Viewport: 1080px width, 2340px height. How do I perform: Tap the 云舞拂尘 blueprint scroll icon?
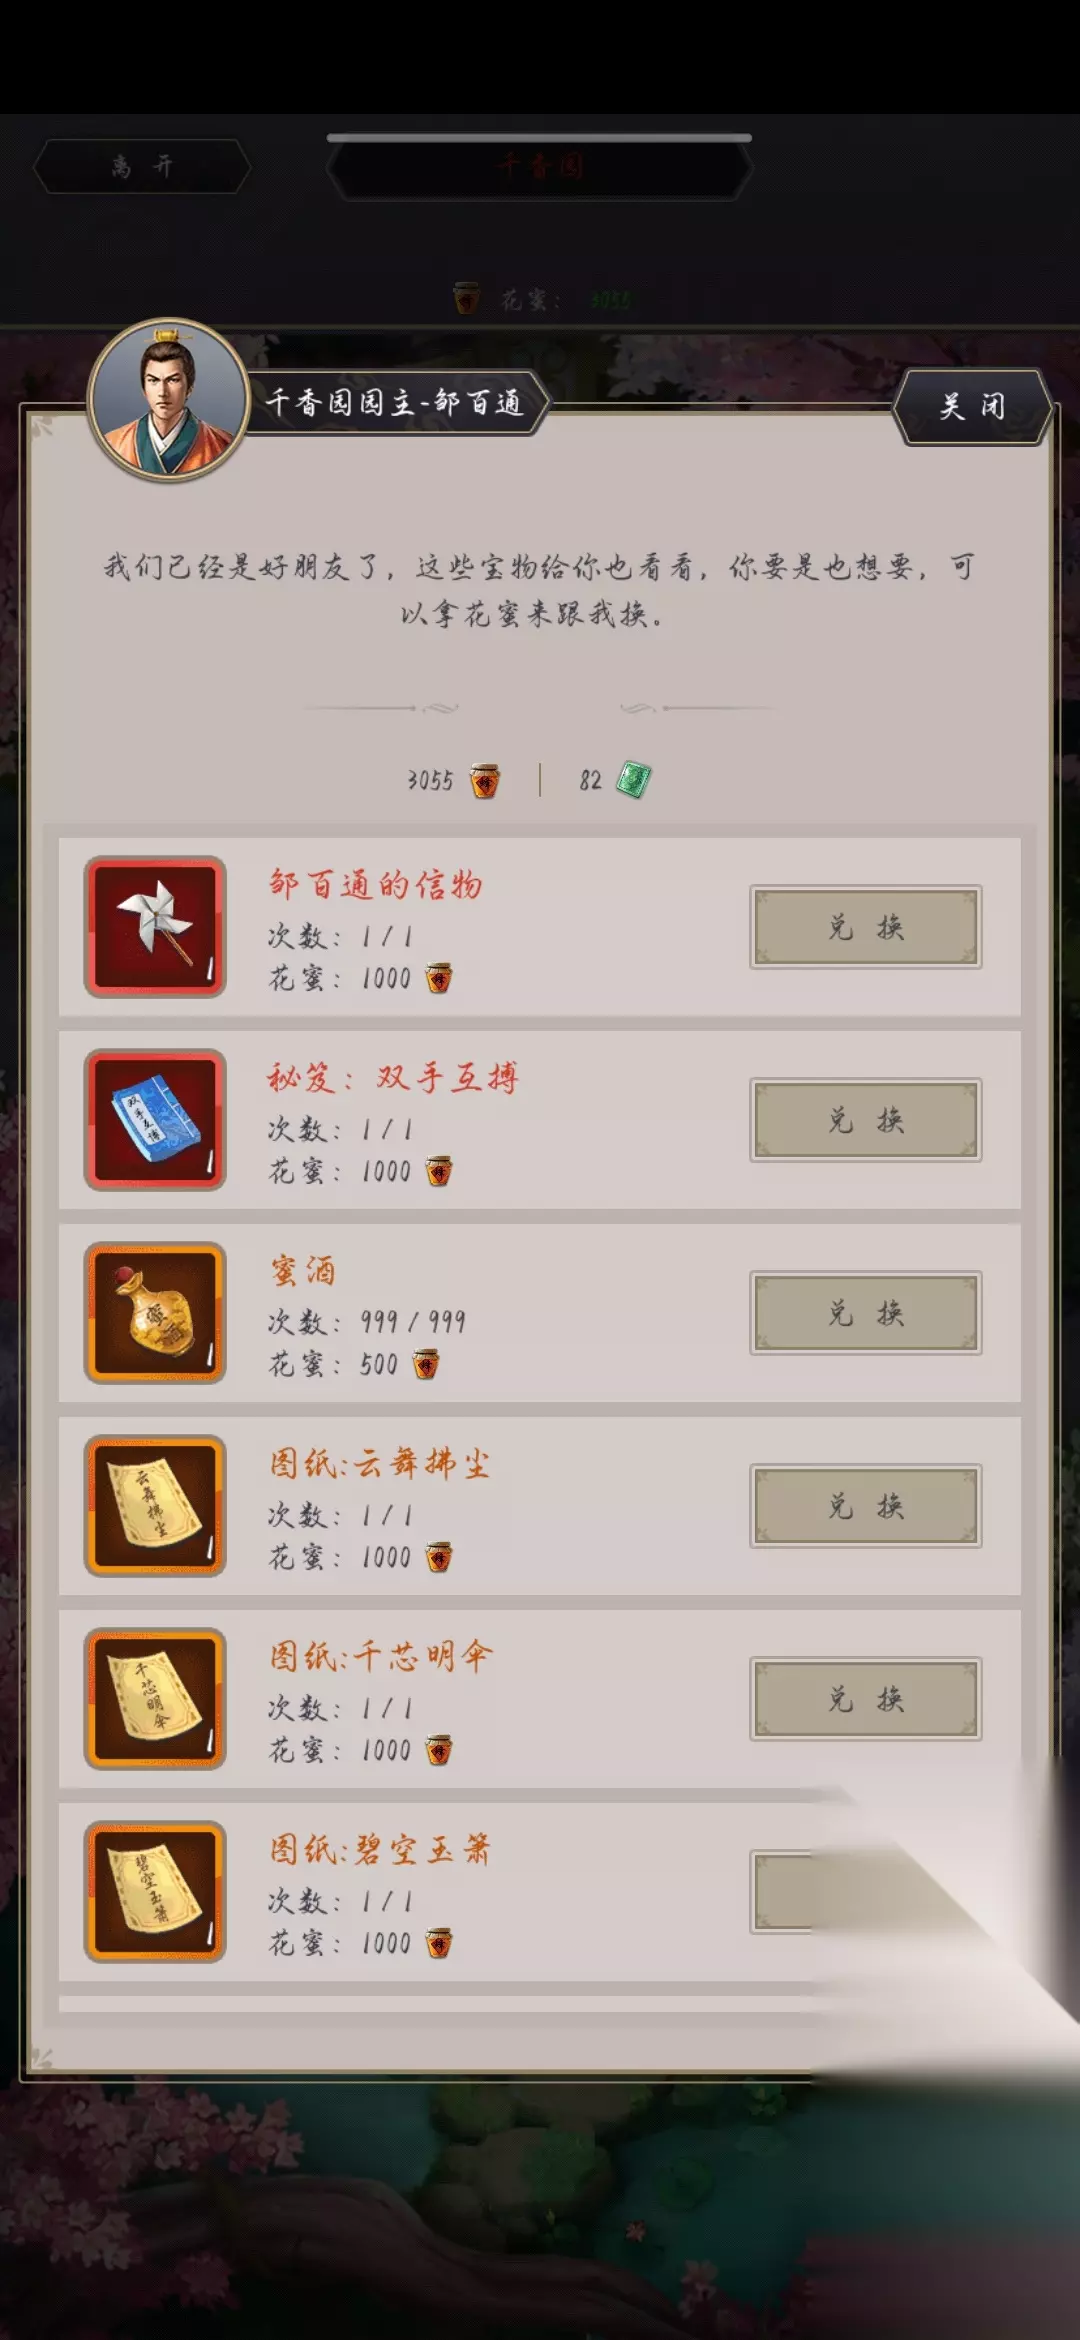[x=155, y=1506]
